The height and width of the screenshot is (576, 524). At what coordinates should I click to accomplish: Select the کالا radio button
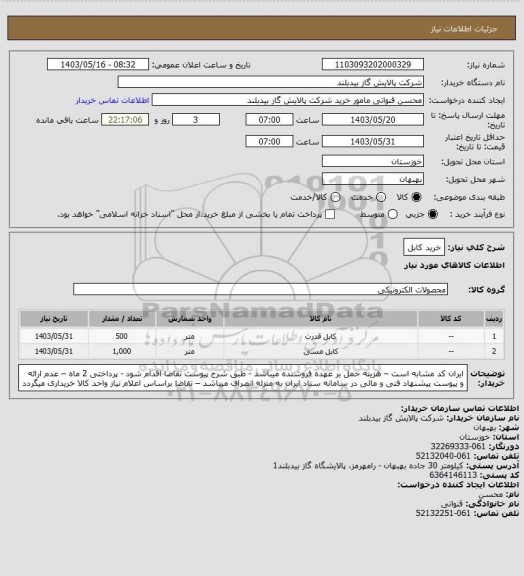point(416,197)
